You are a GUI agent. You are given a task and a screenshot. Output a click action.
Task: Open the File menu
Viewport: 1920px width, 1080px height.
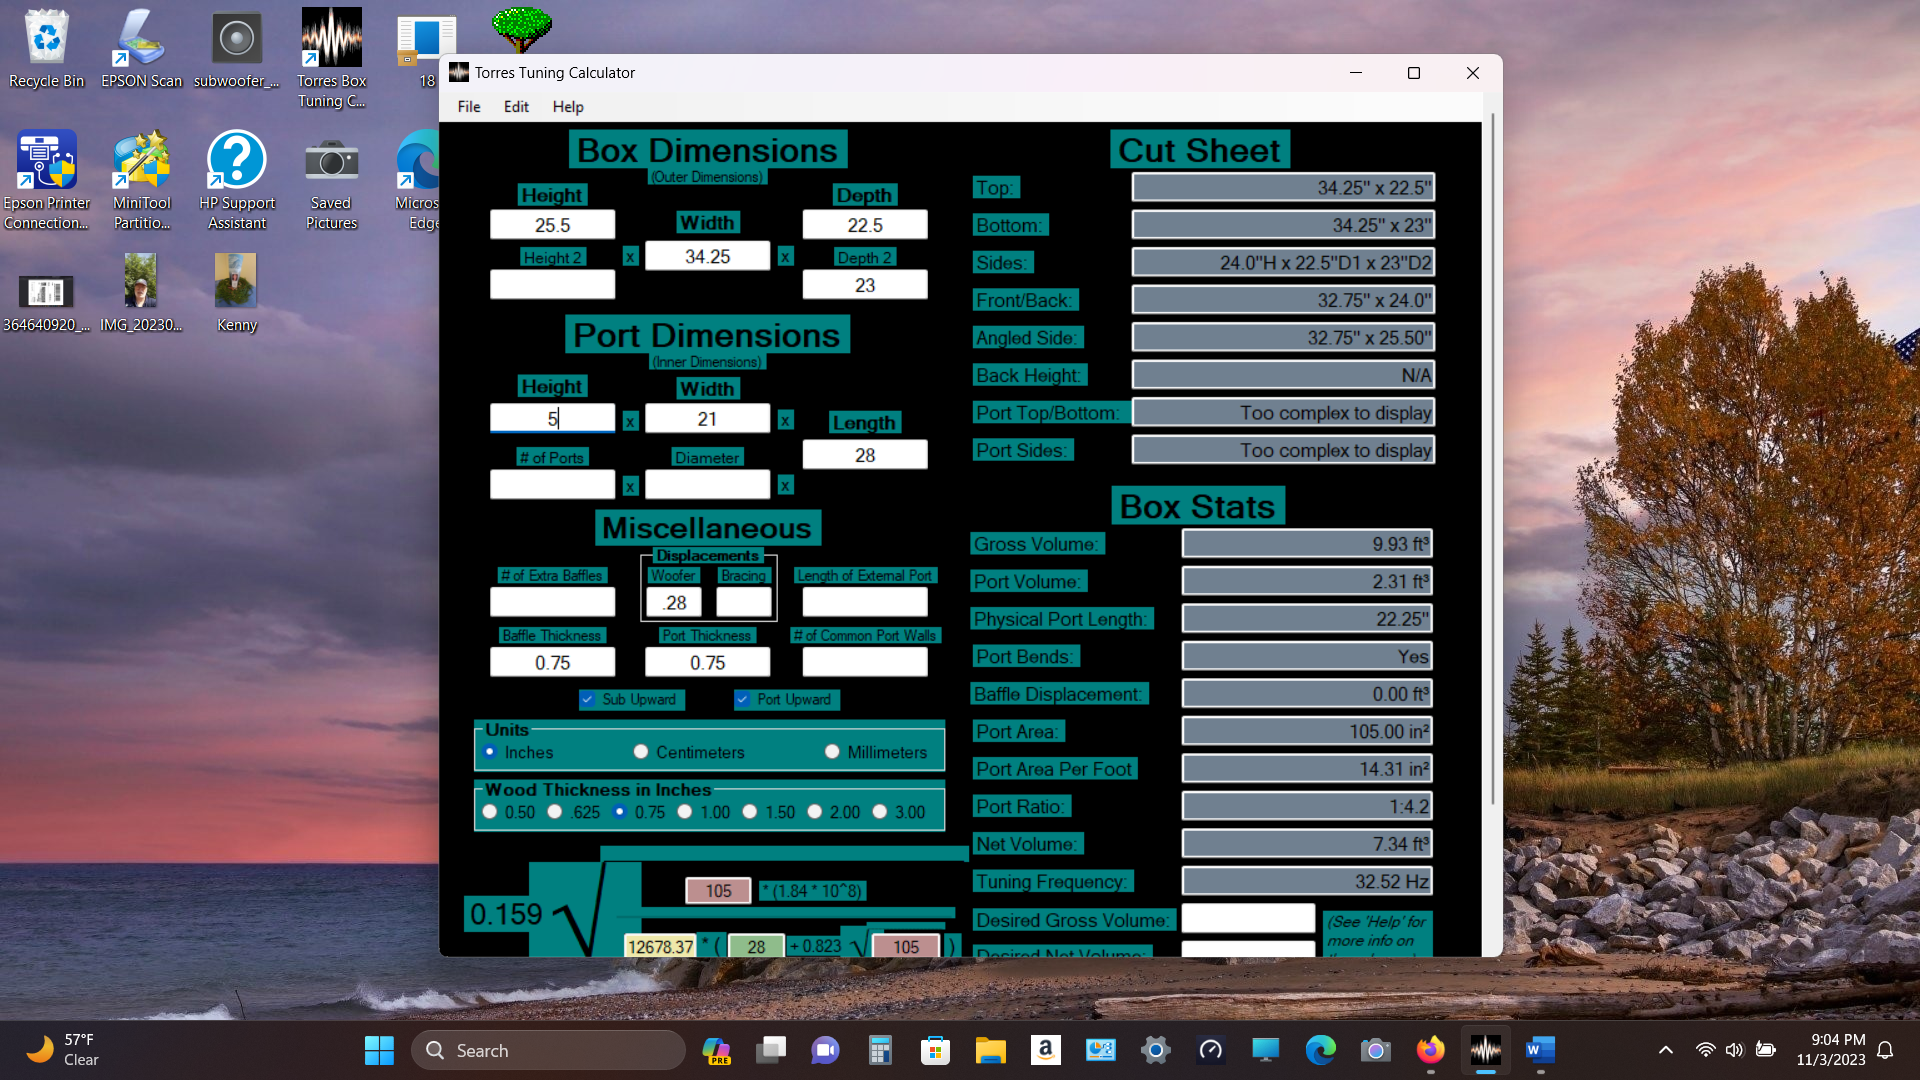tap(468, 107)
